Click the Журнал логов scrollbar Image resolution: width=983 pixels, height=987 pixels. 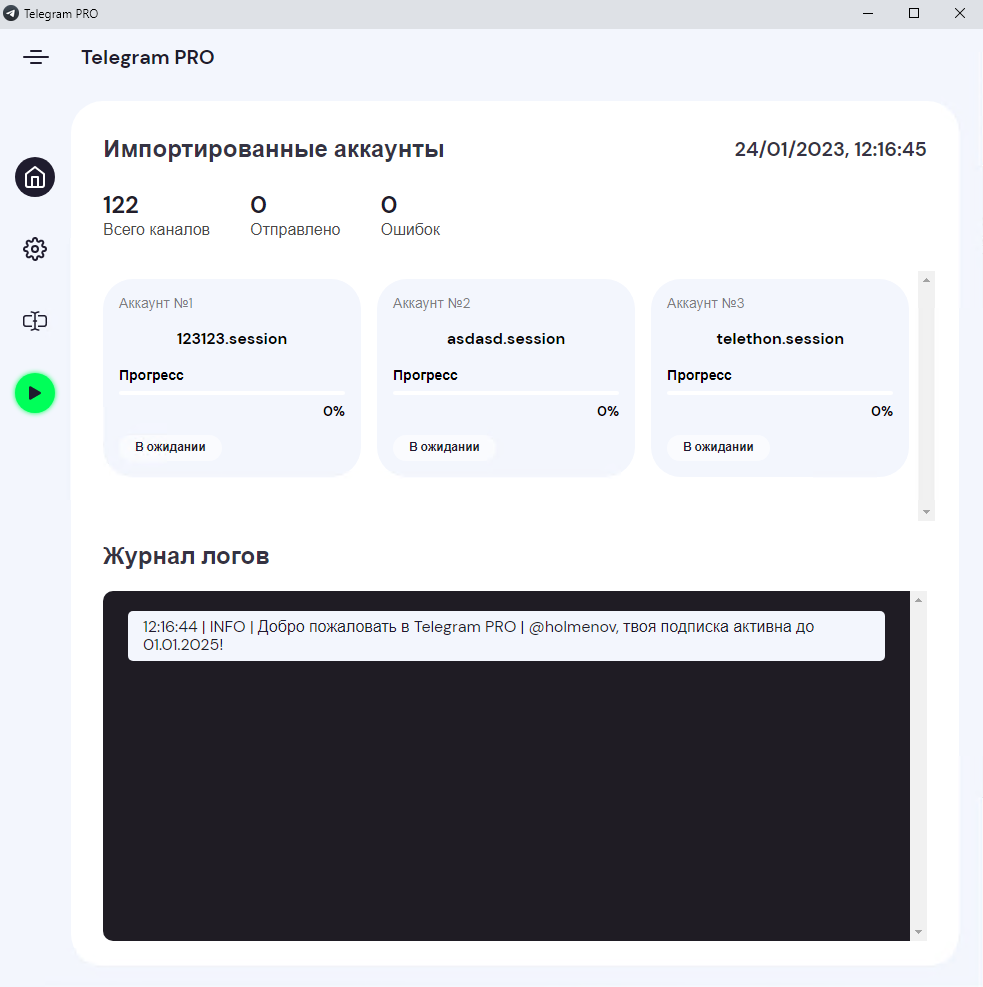(916, 765)
